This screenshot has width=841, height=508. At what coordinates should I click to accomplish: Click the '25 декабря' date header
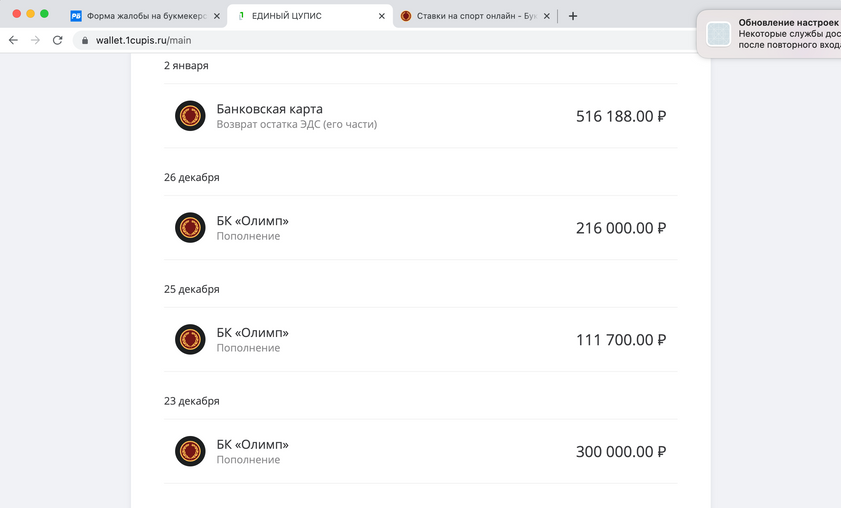pos(191,289)
